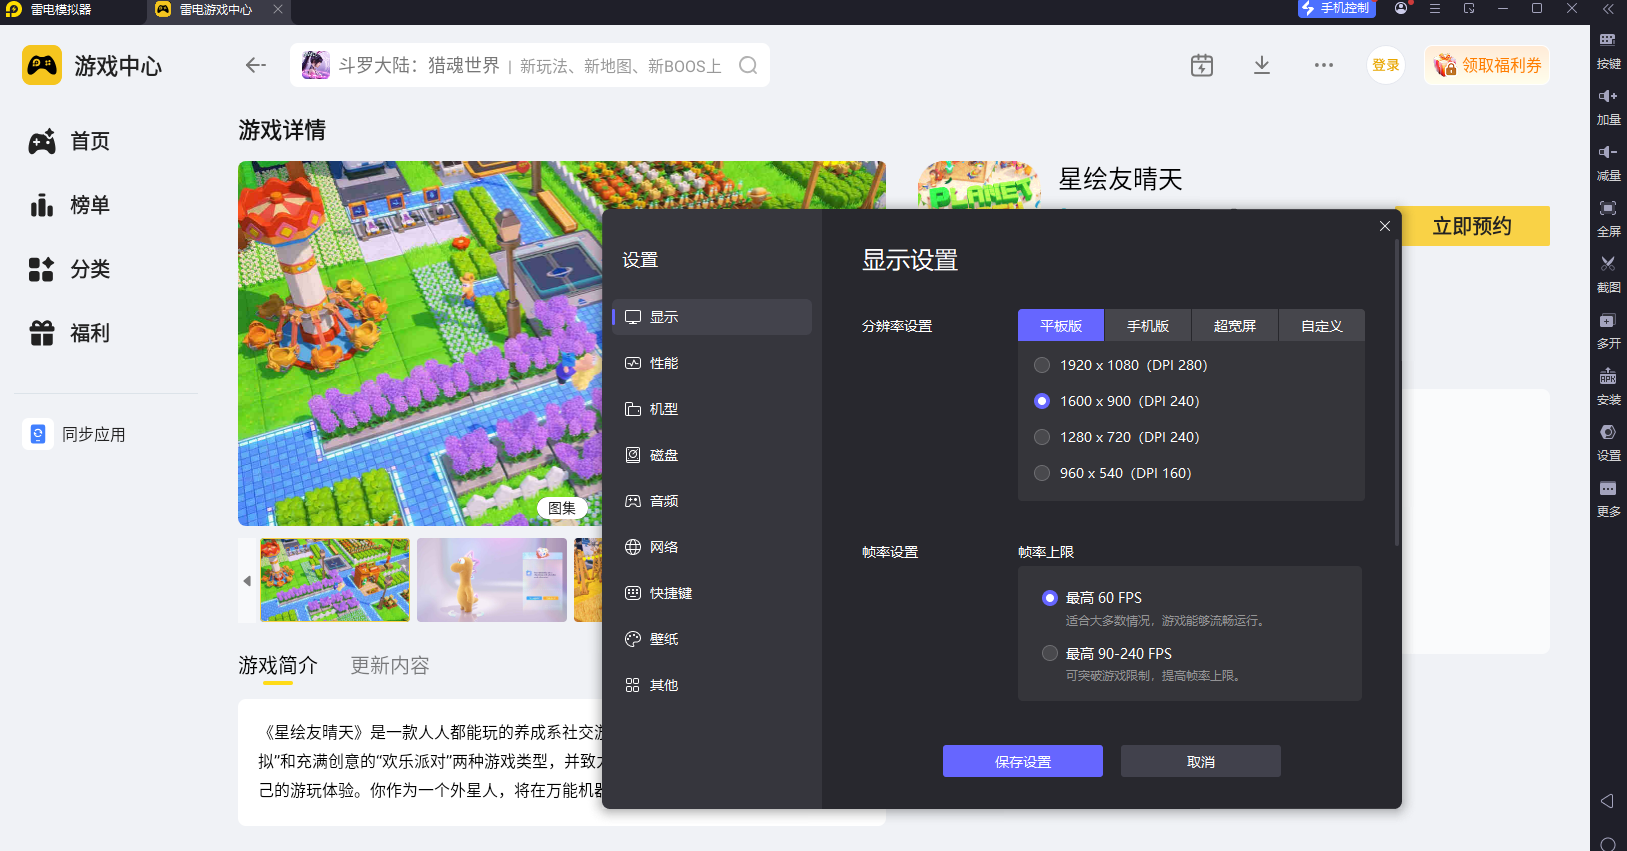Click the 保存设置 save settings button
This screenshot has width=1627, height=851.
(1022, 761)
